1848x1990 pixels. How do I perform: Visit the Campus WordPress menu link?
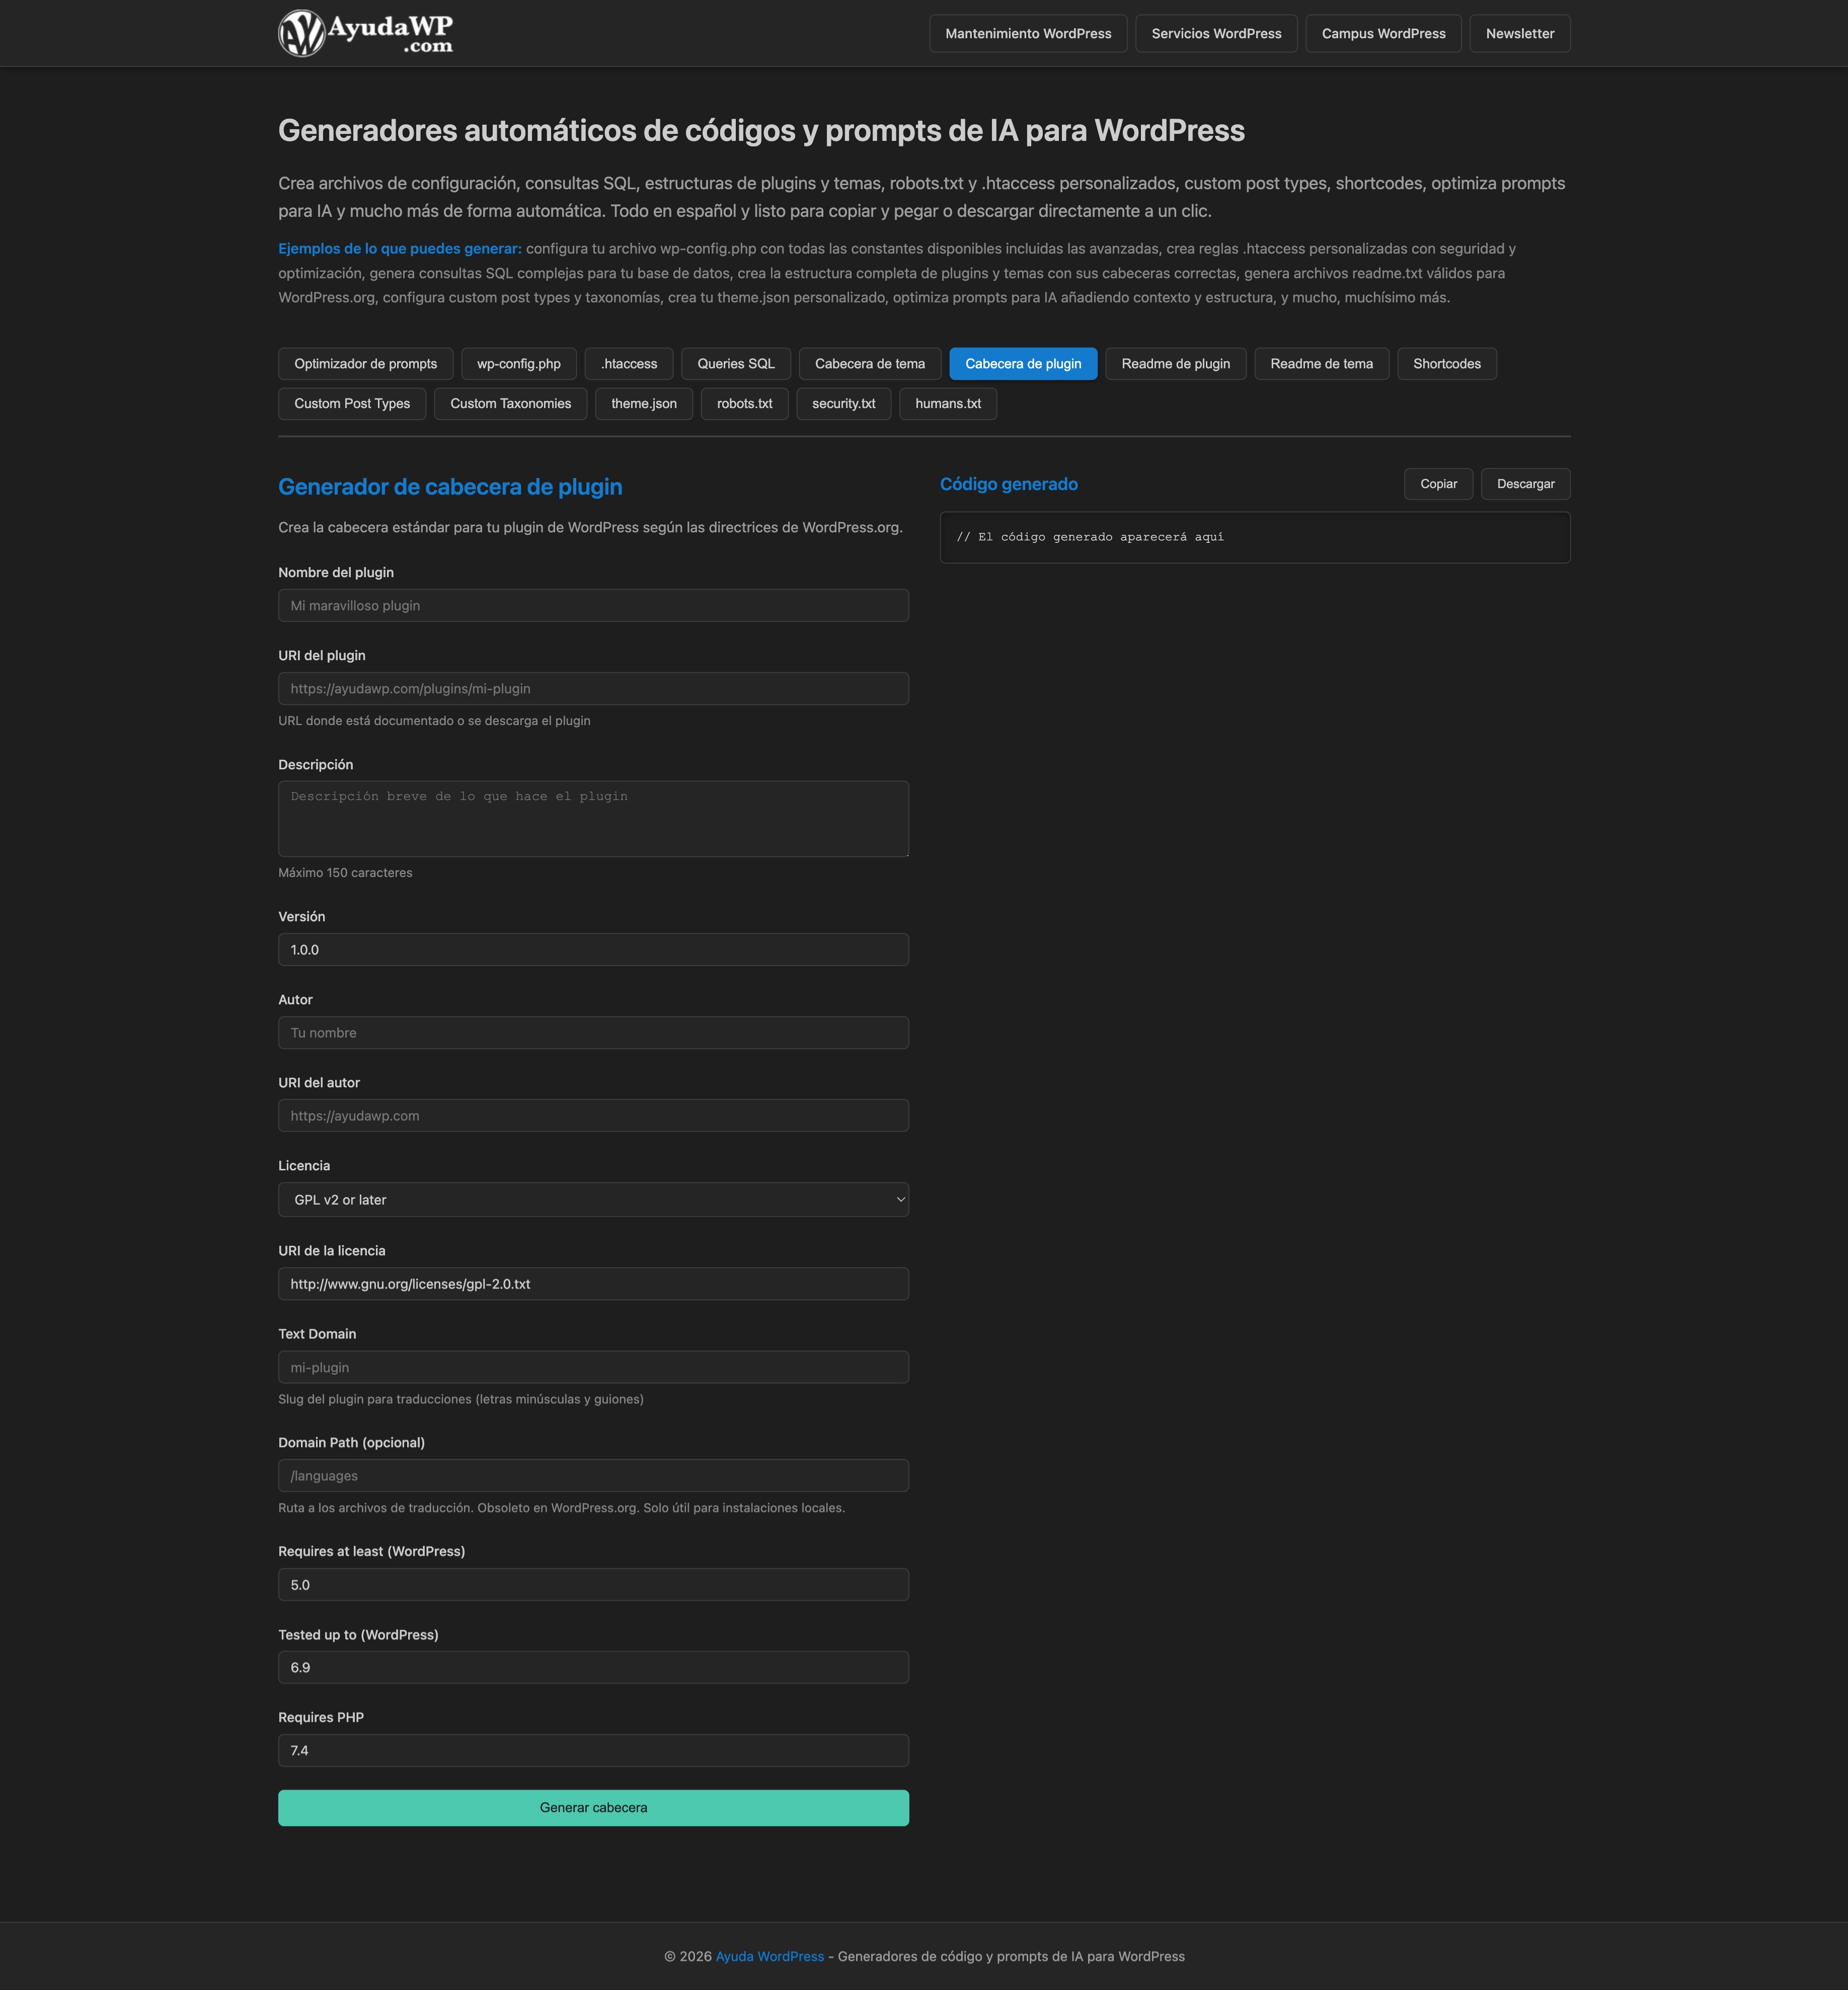tap(1382, 34)
